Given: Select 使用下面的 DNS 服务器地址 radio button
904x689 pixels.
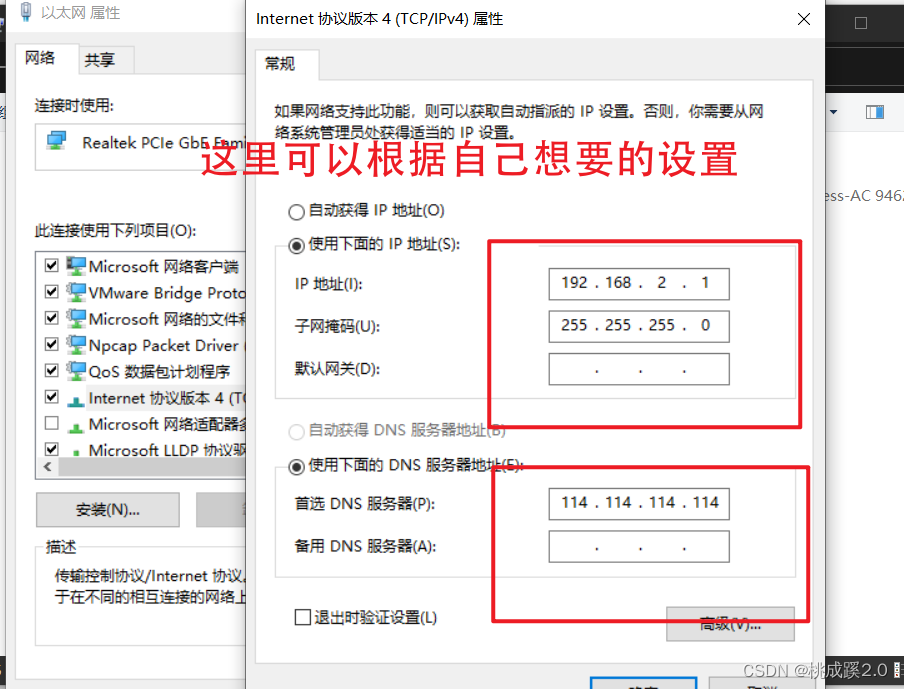Looking at the screenshot, I should [296, 466].
